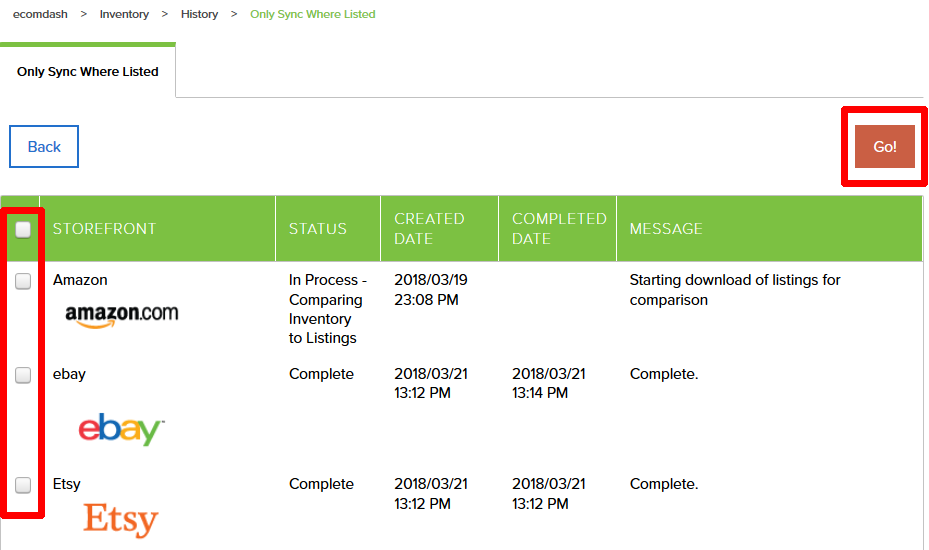
Task: Sort by the Storefront column header
Action: (104, 229)
